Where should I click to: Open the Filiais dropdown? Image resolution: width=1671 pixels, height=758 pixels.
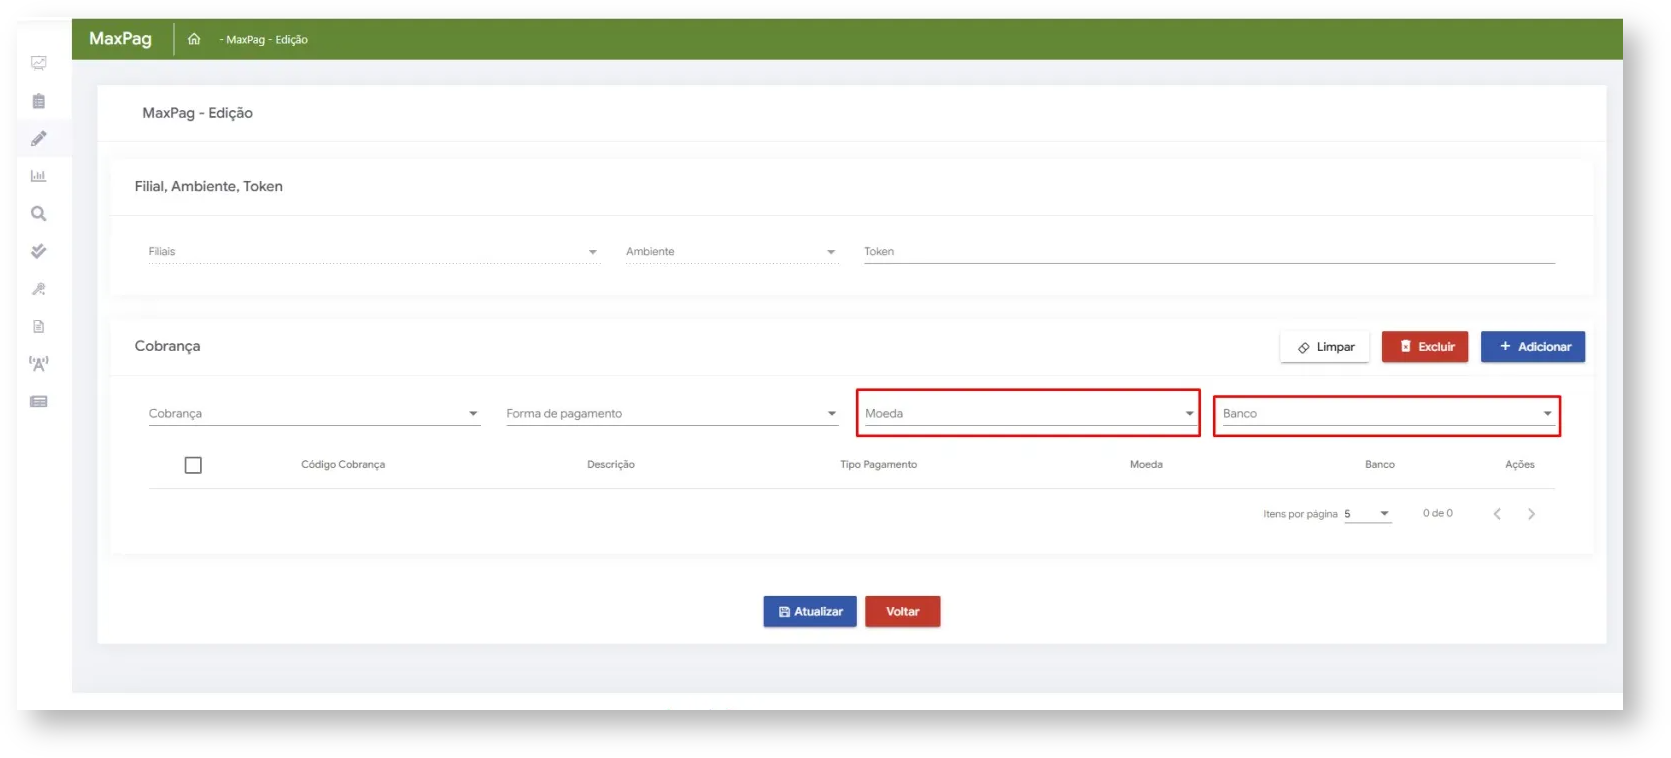click(373, 252)
